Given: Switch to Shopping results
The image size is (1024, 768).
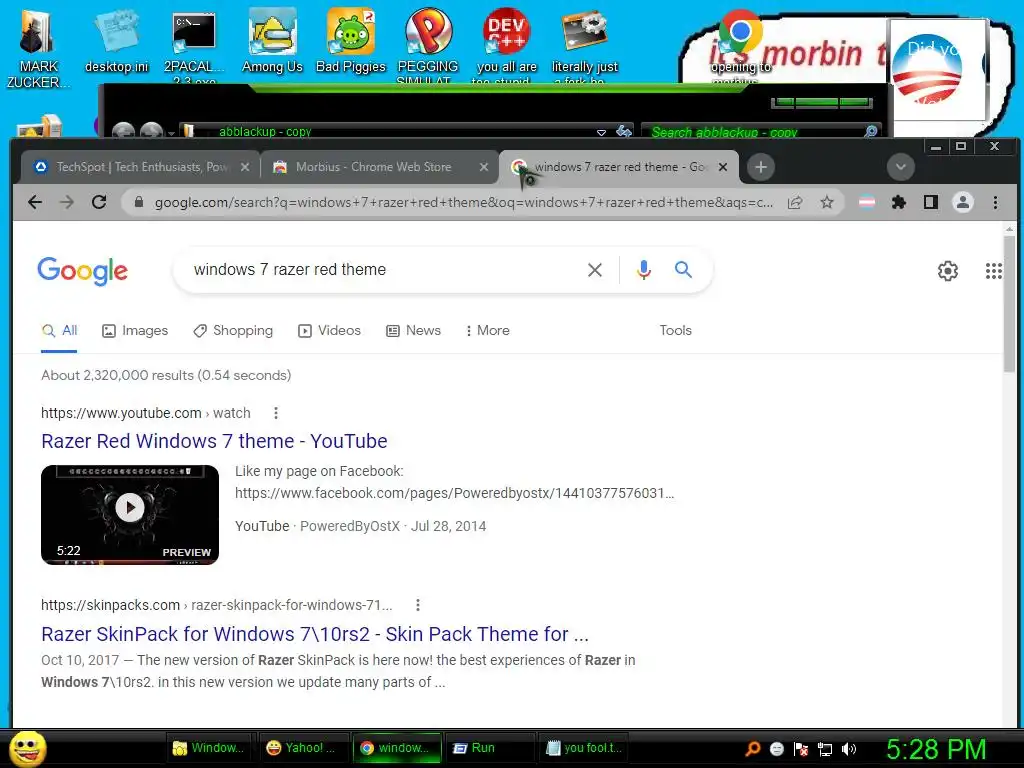Looking at the screenshot, I should [233, 330].
